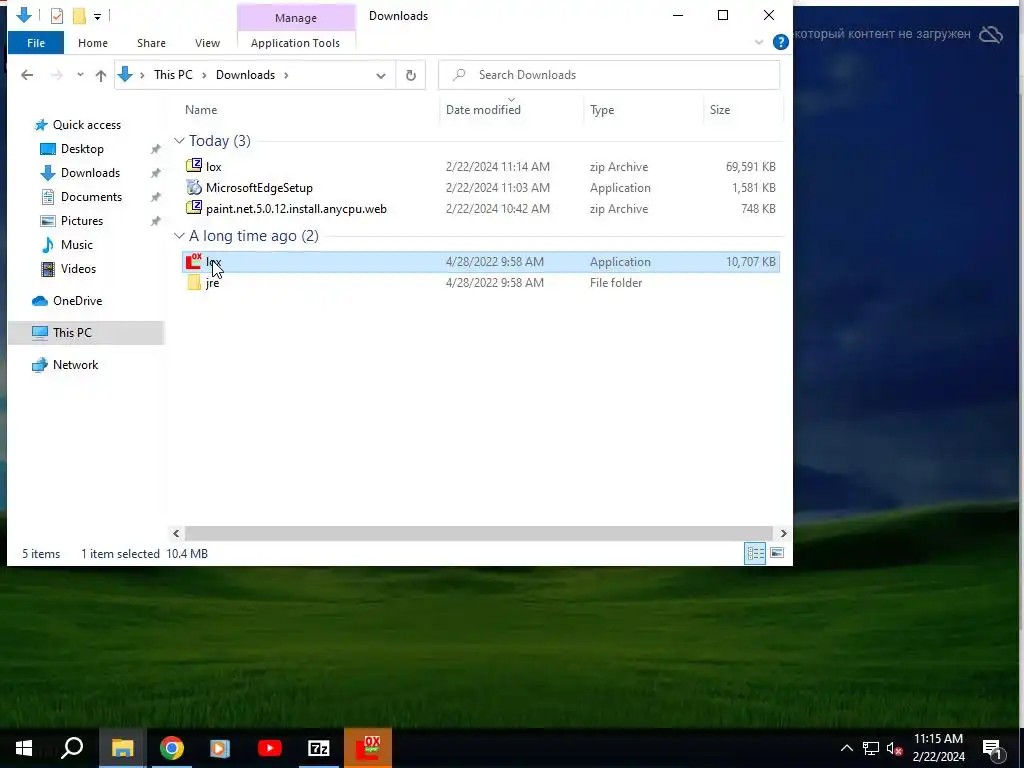Select This PC in navigation pane
The height and width of the screenshot is (768, 1024).
point(72,332)
